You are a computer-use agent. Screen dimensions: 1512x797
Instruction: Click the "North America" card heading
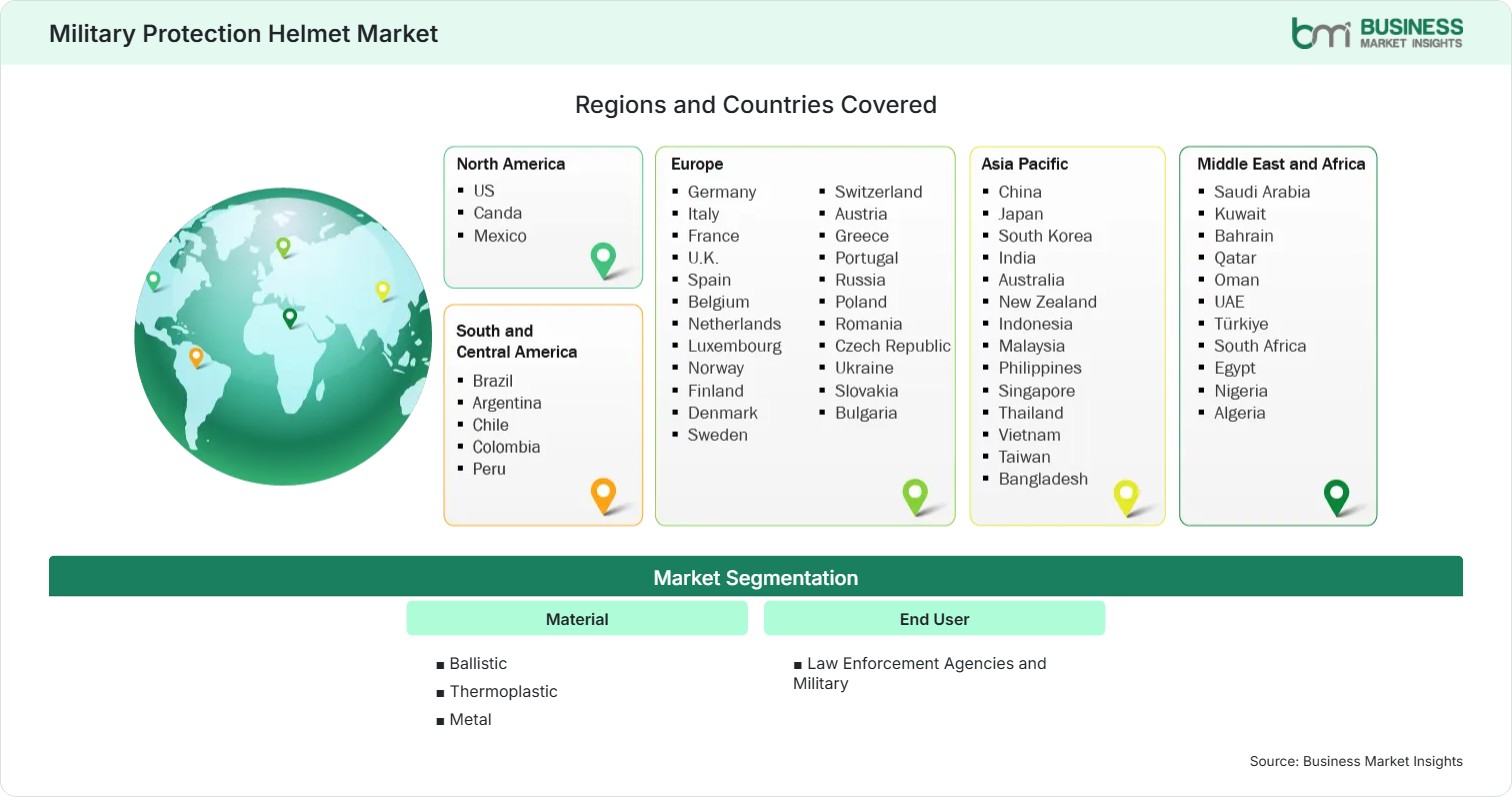tap(511, 164)
